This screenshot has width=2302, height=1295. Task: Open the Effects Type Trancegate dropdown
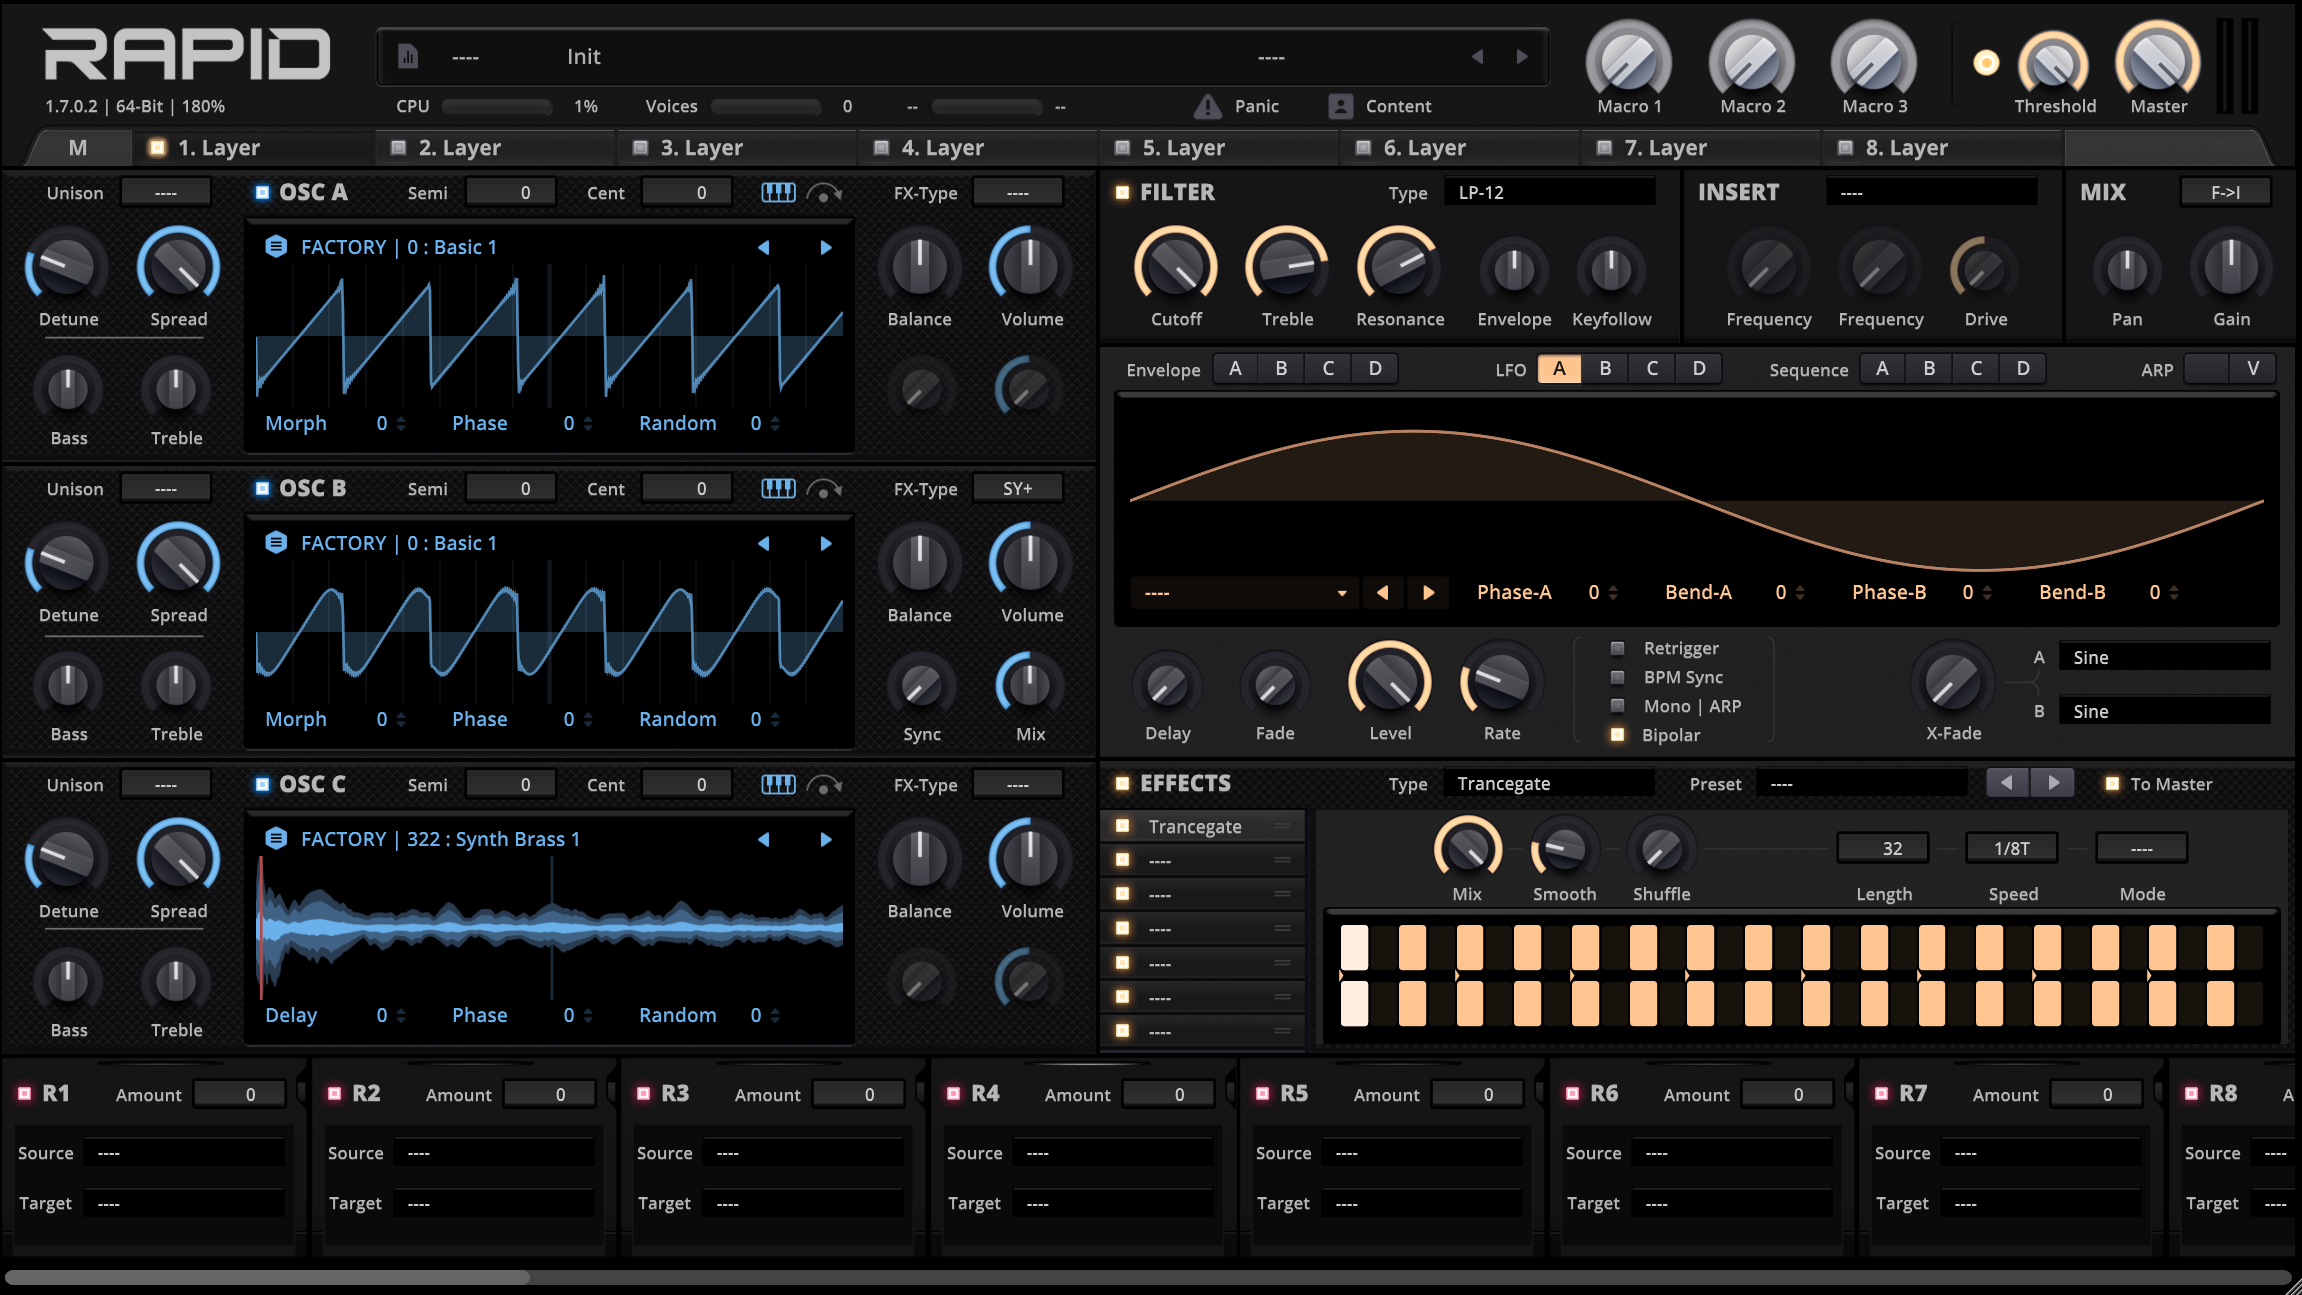(x=1549, y=783)
